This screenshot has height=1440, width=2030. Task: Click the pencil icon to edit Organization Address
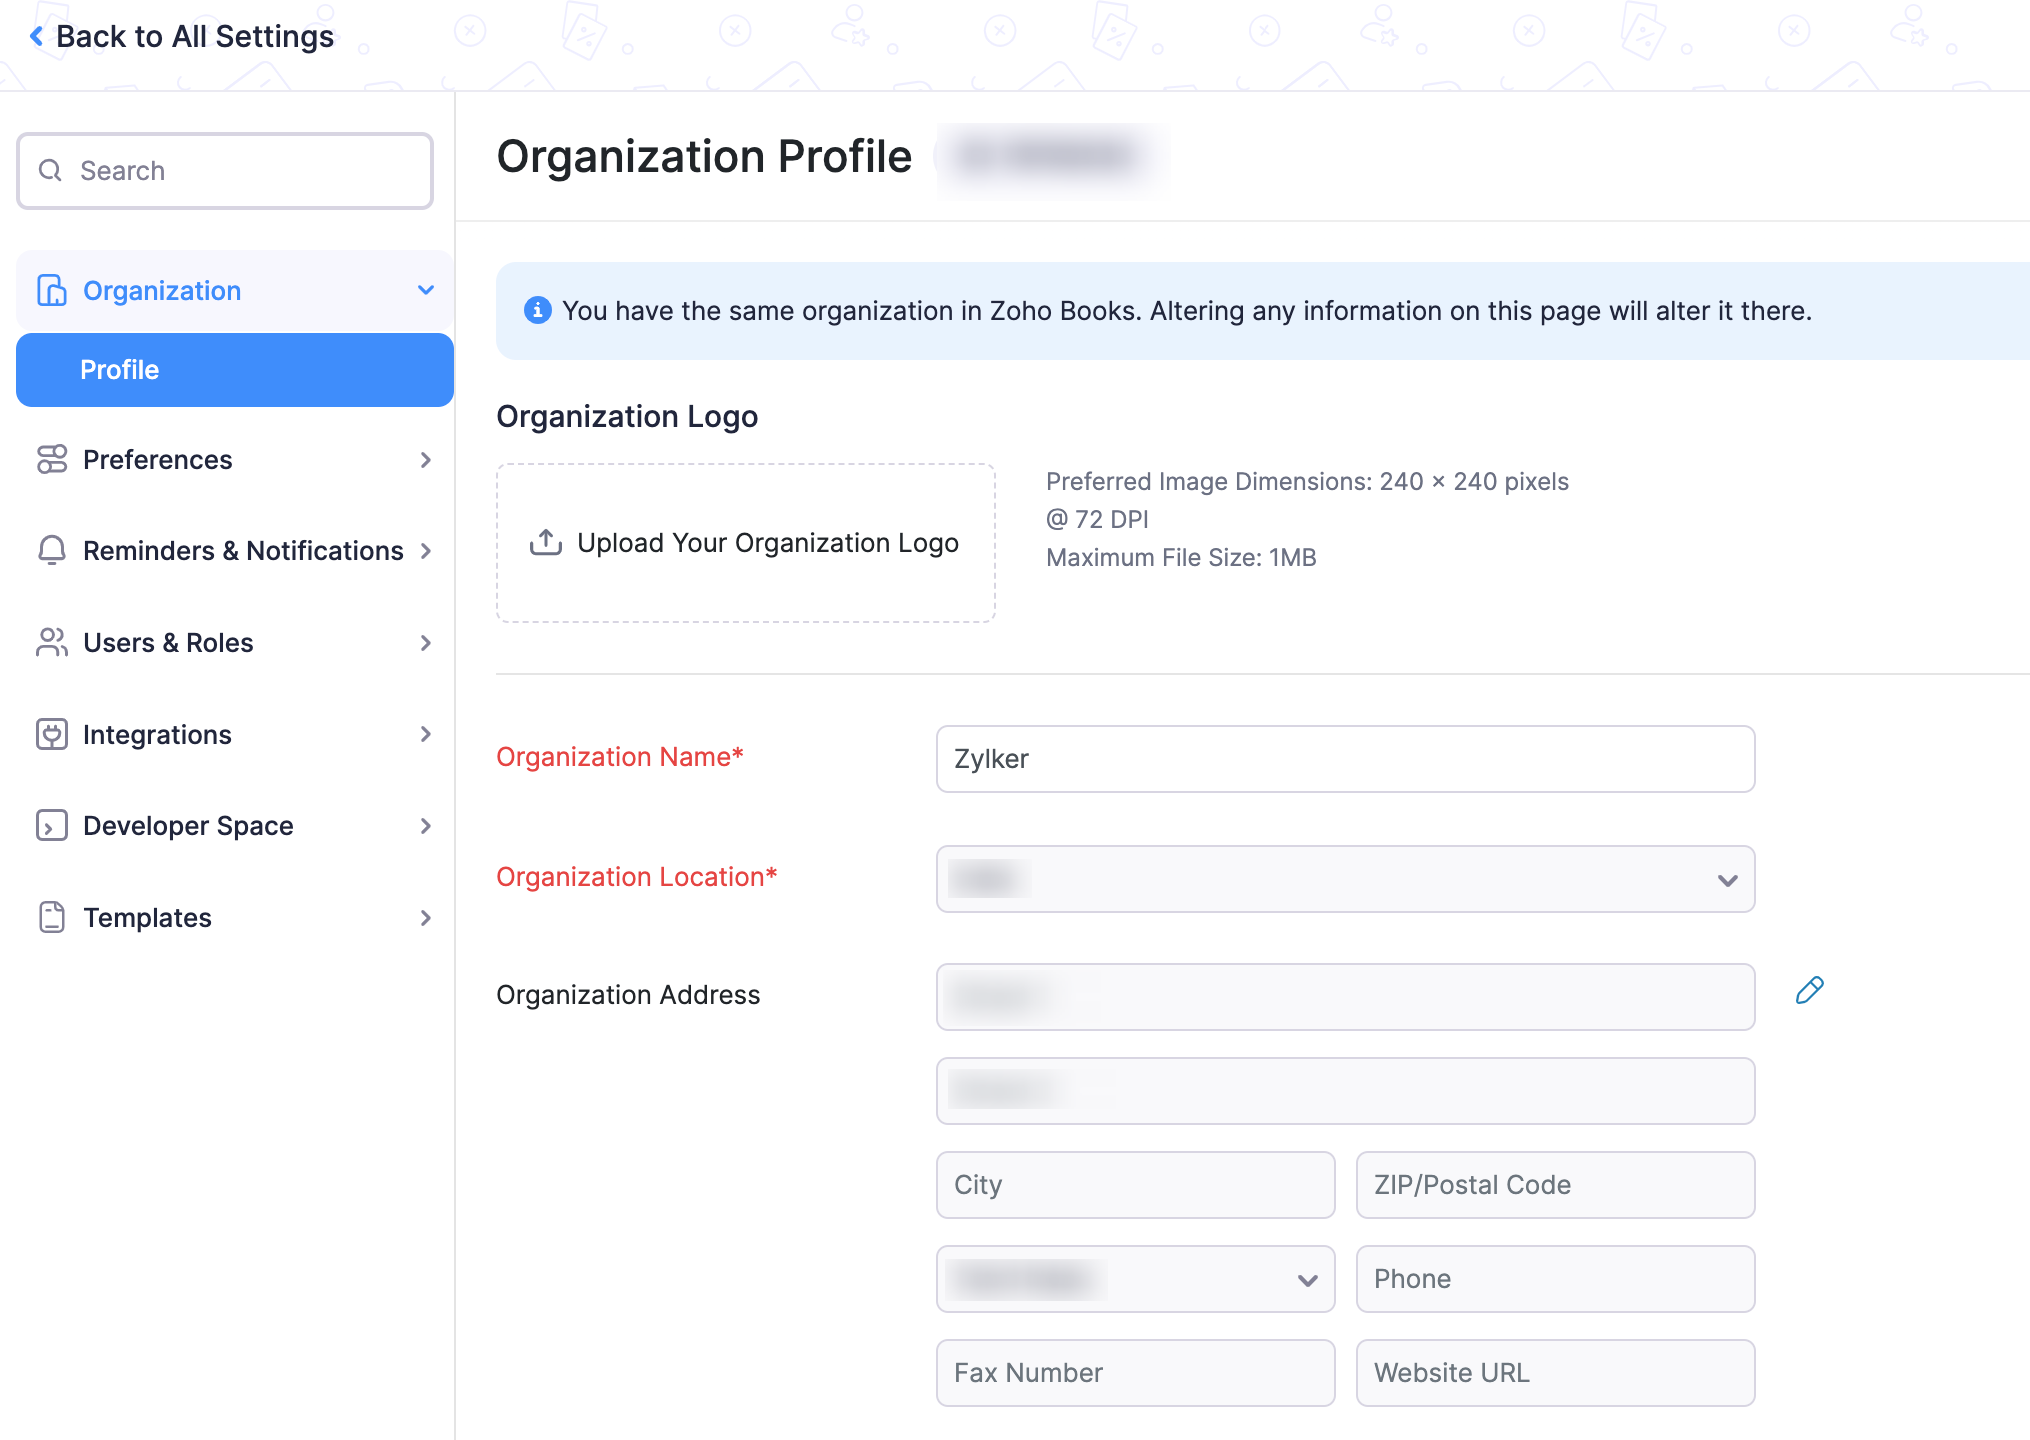pos(1810,991)
